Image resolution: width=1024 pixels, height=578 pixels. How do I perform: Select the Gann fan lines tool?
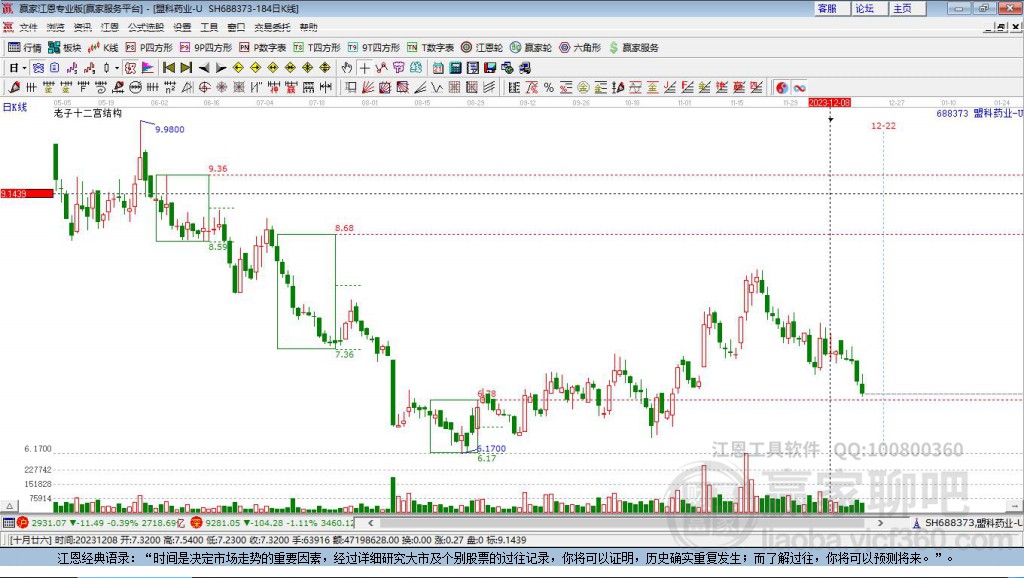[x=368, y=88]
